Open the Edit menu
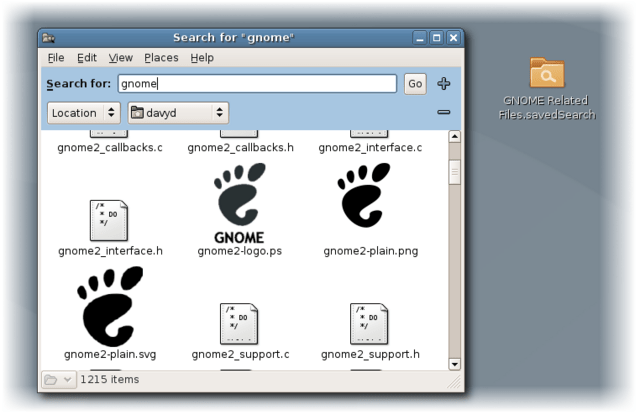The height and width of the screenshot is (415, 640). pos(87,58)
